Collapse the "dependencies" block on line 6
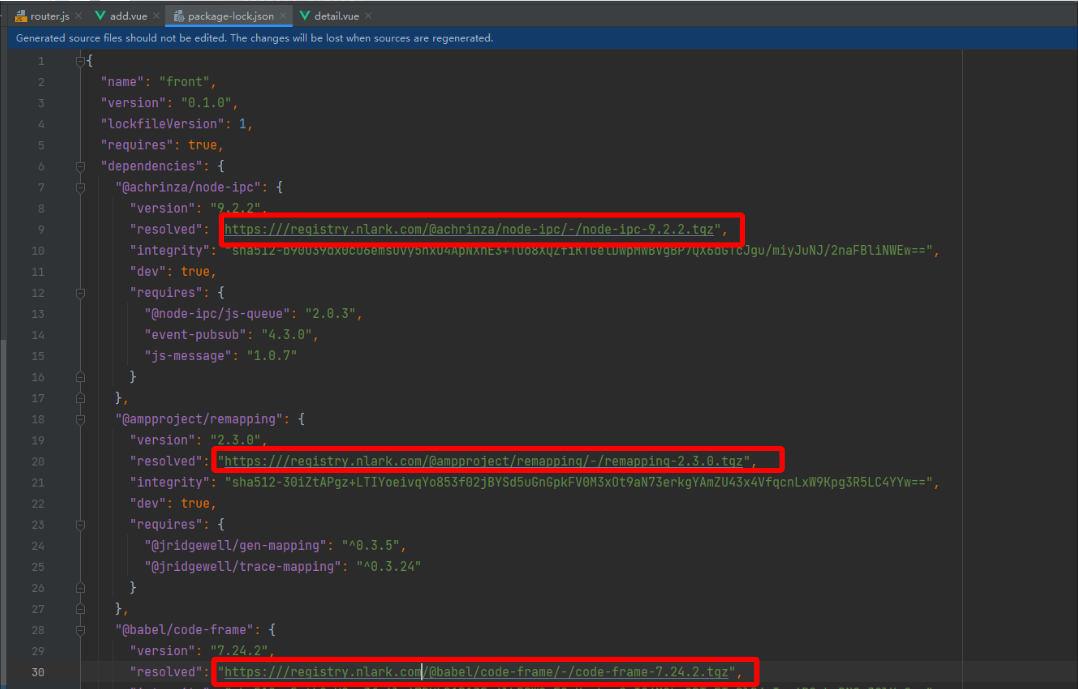The width and height of the screenshot is (1078, 689). pyautogui.click(x=80, y=166)
